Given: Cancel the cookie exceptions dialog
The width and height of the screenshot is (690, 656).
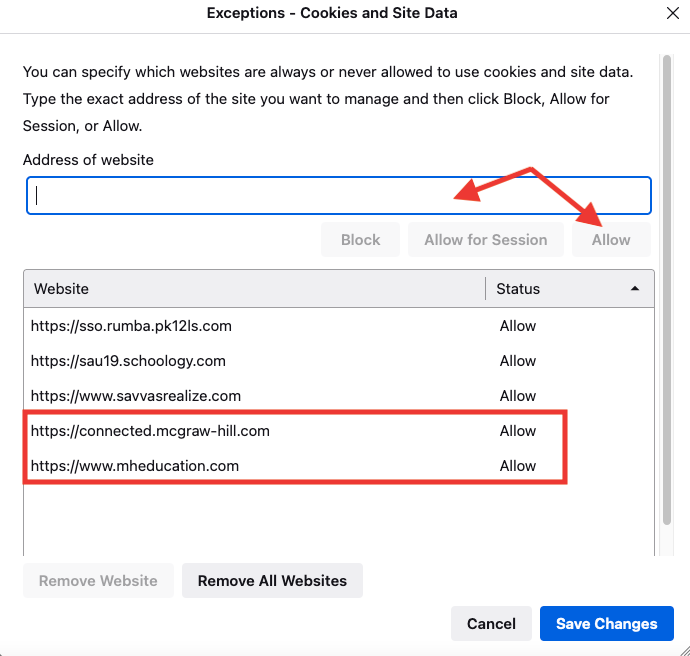Looking at the screenshot, I should tap(491, 623).
